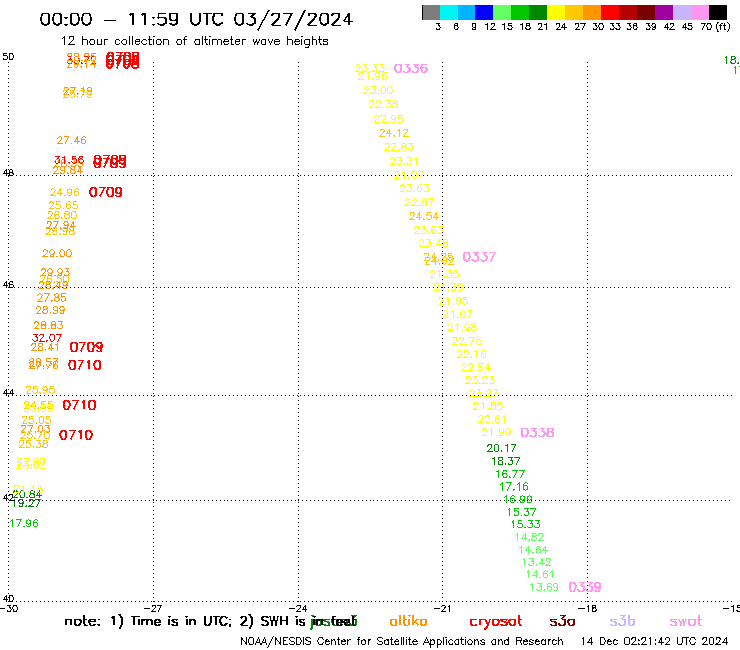740x650 pixels.
Task: Click the date range title text
Action: (196, 19)
